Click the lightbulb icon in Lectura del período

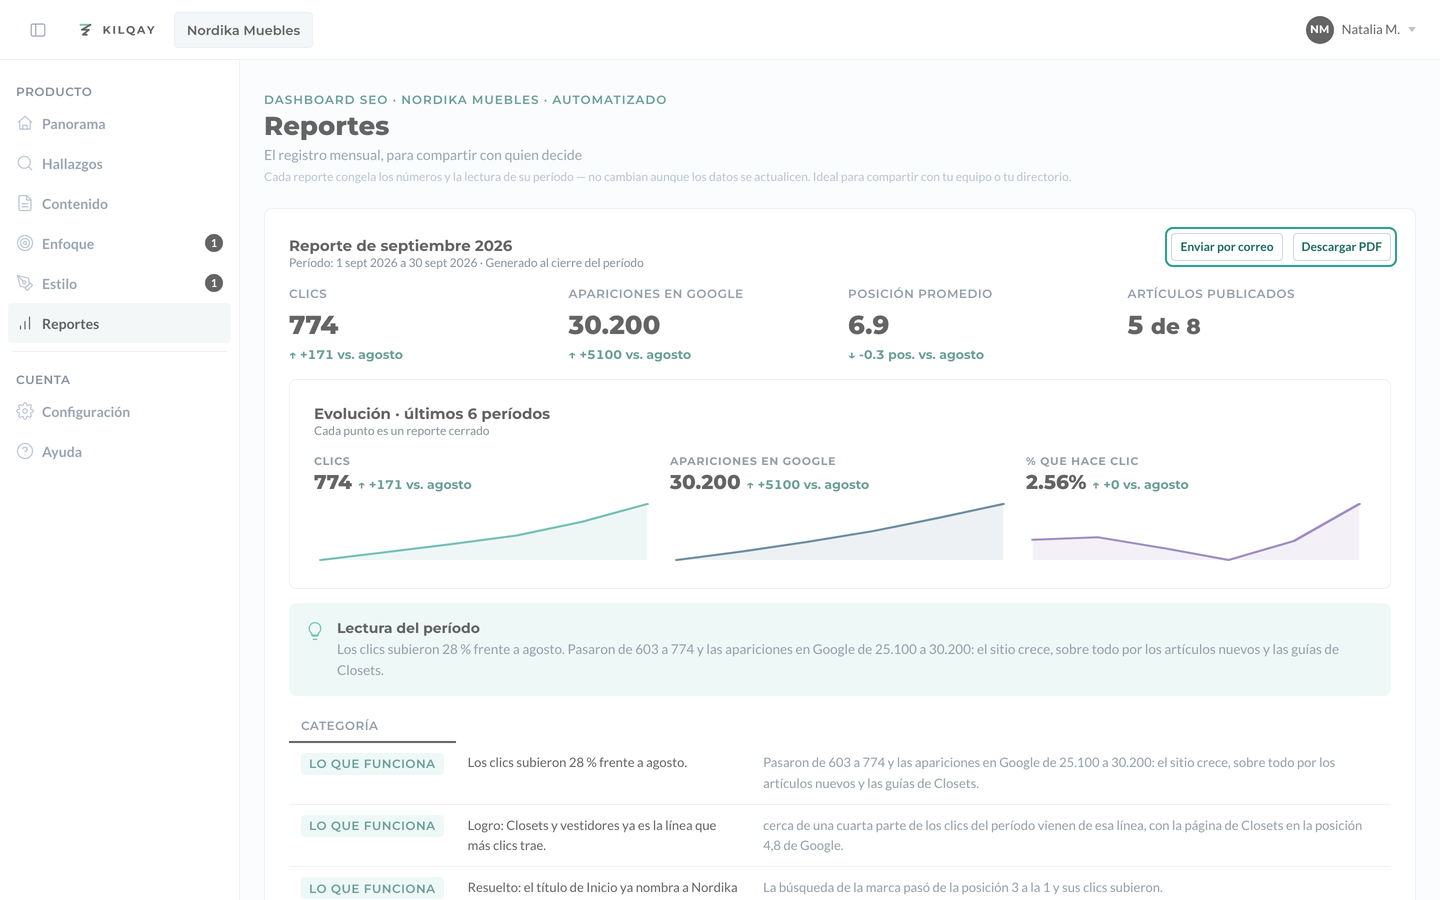[315, 630]
